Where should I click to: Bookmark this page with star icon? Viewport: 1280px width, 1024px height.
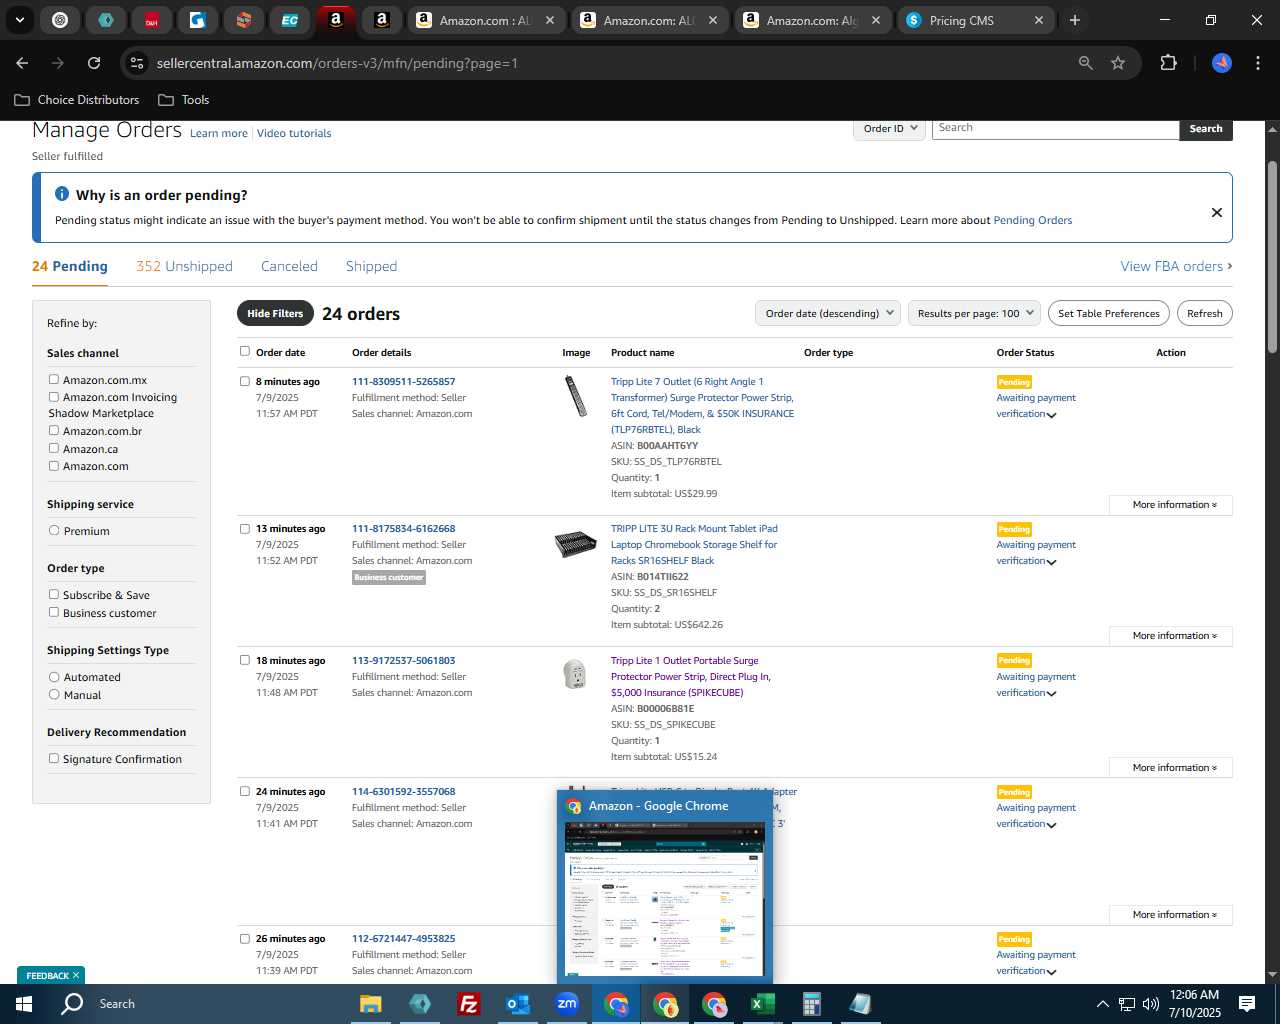pos(1118,63)
